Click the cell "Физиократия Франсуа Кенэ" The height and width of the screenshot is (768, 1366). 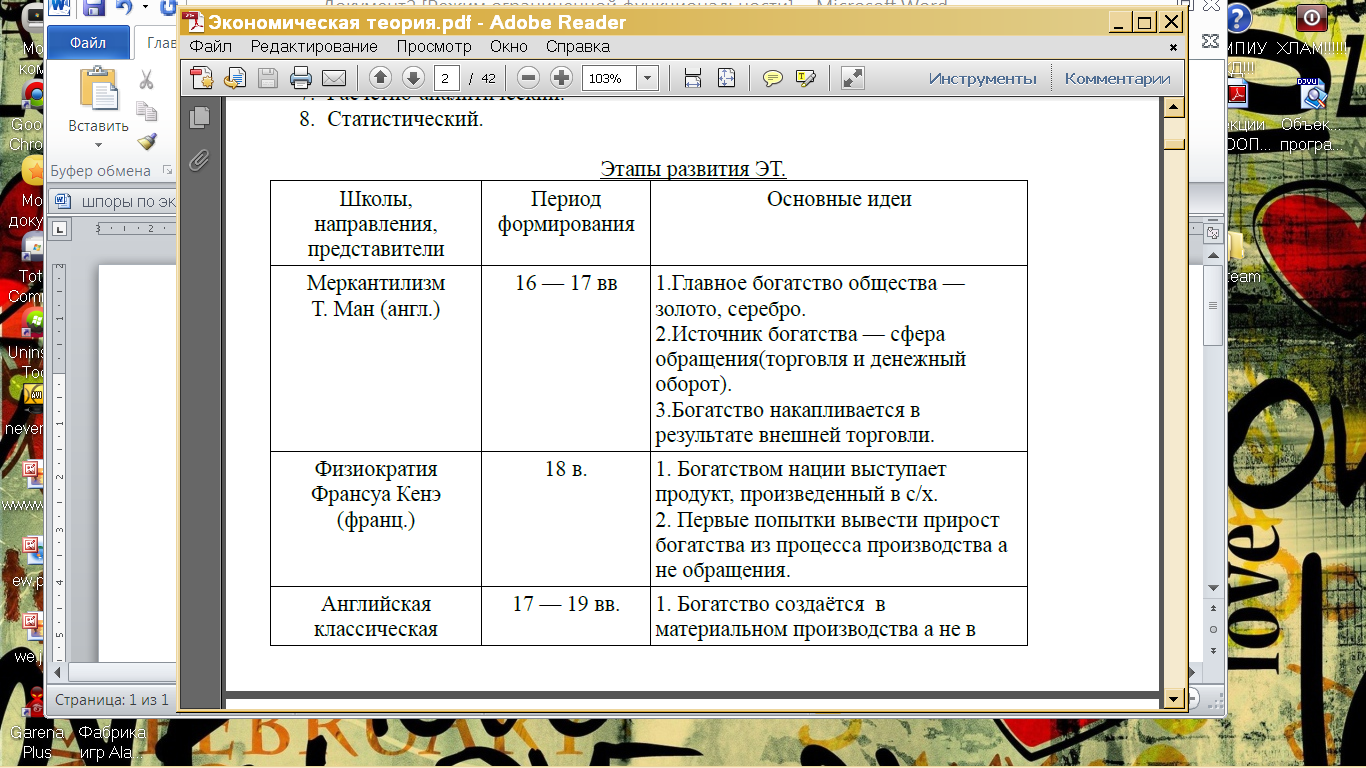click(x=376, y=519)
